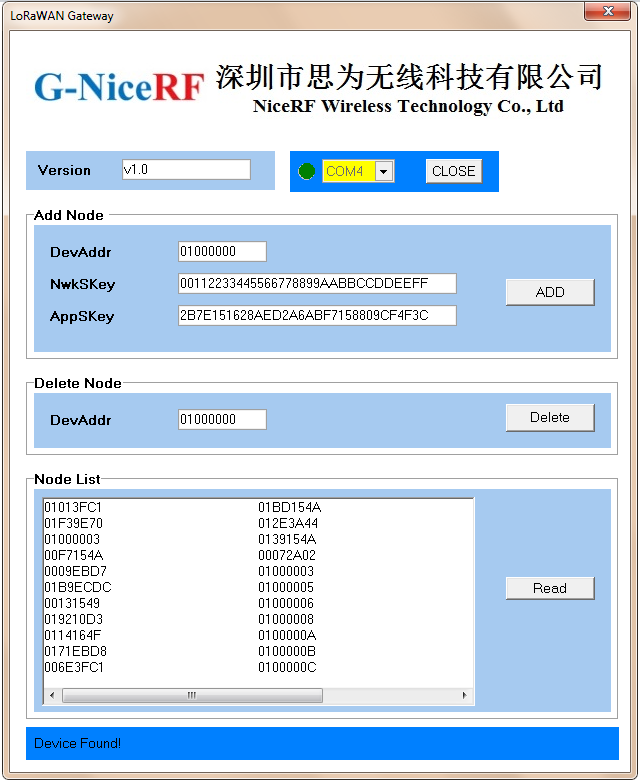Viewport: 640px width, 782px height.
Task: Select node 0171EBD8 in the list
Action: point(75,651)
